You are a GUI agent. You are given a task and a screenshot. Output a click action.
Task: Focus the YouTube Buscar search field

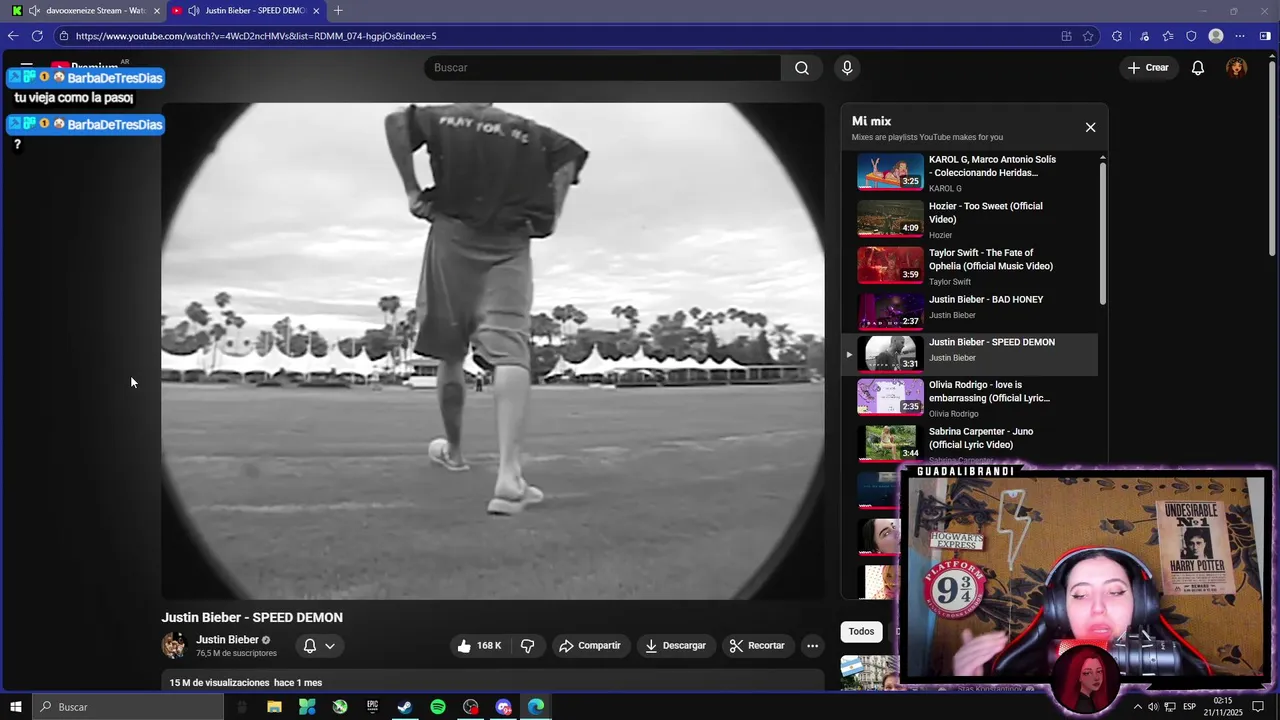[x=602, y=68]
